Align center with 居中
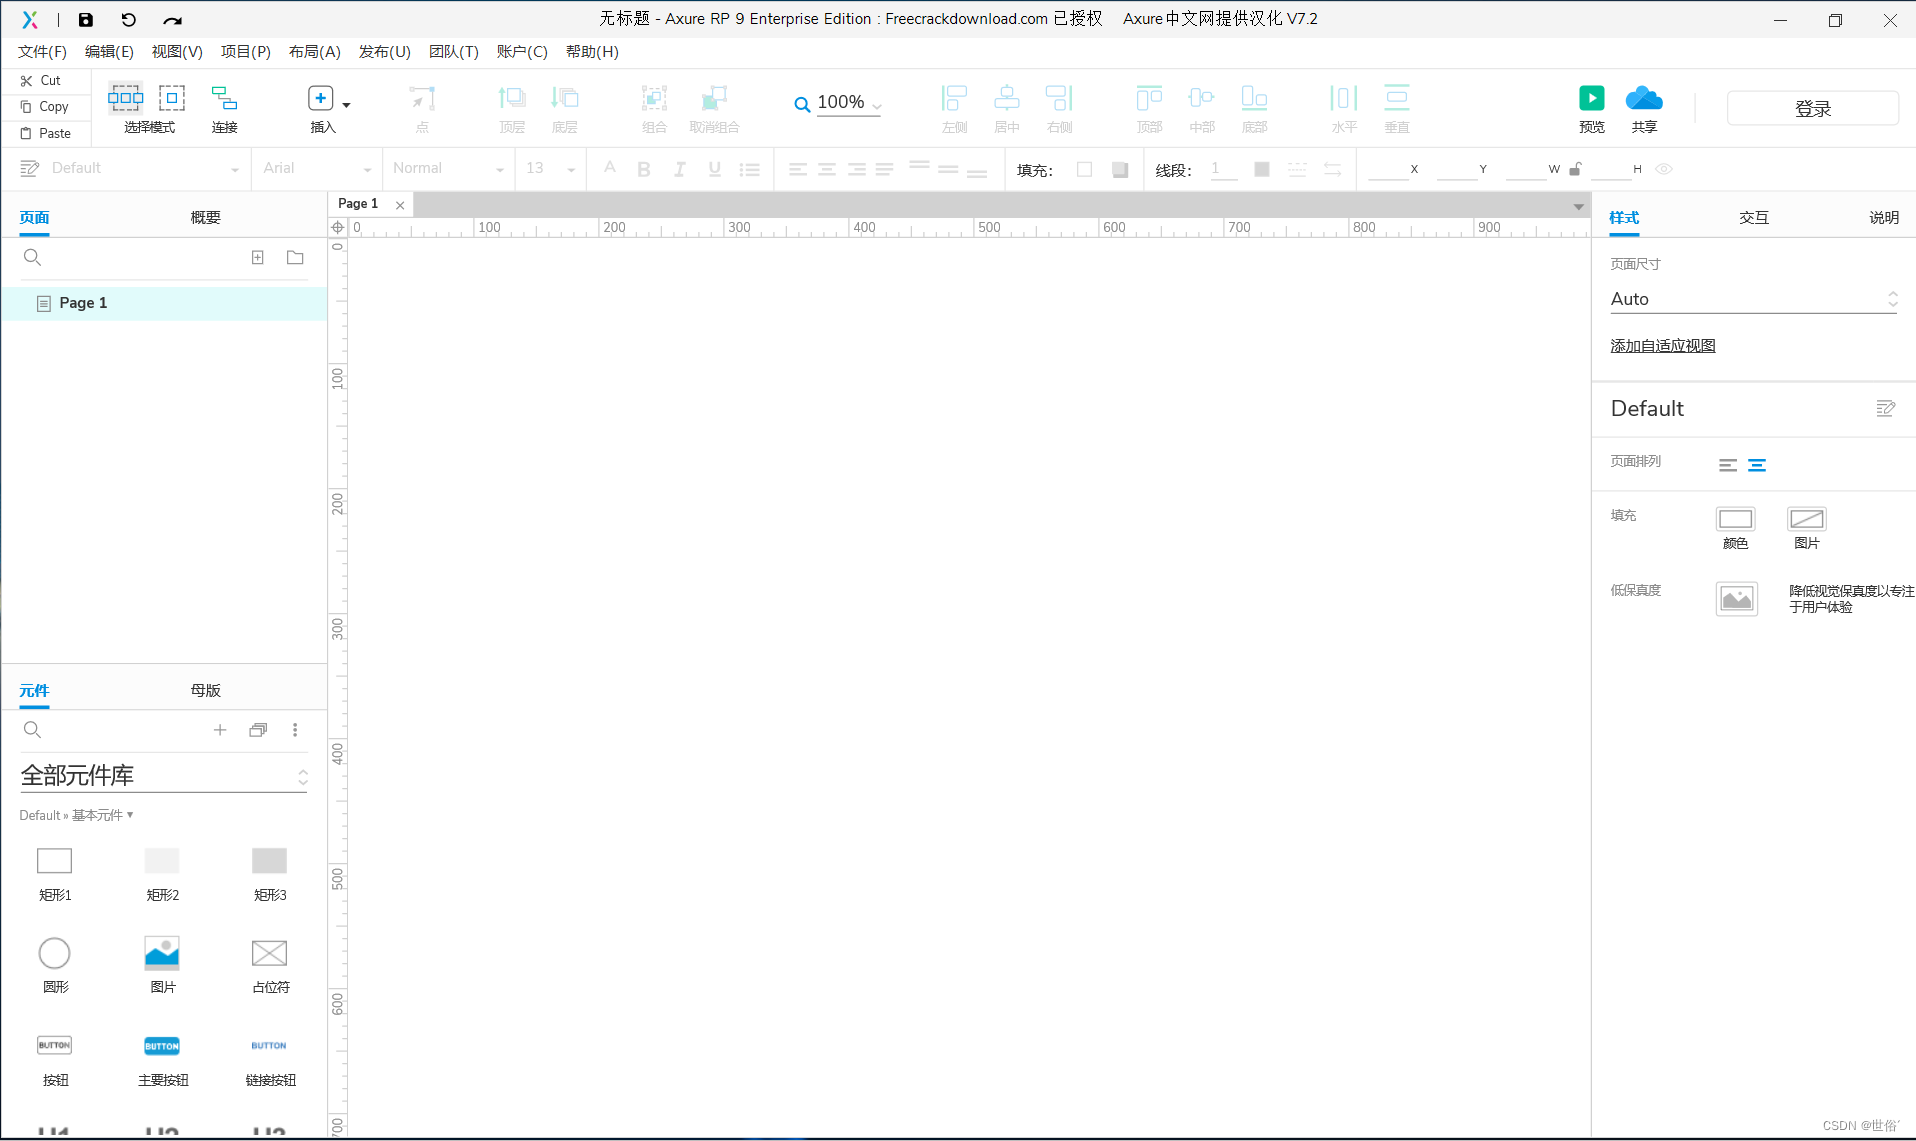The width and height of the screenshot is (1916, 1141). coord(1007,108)
